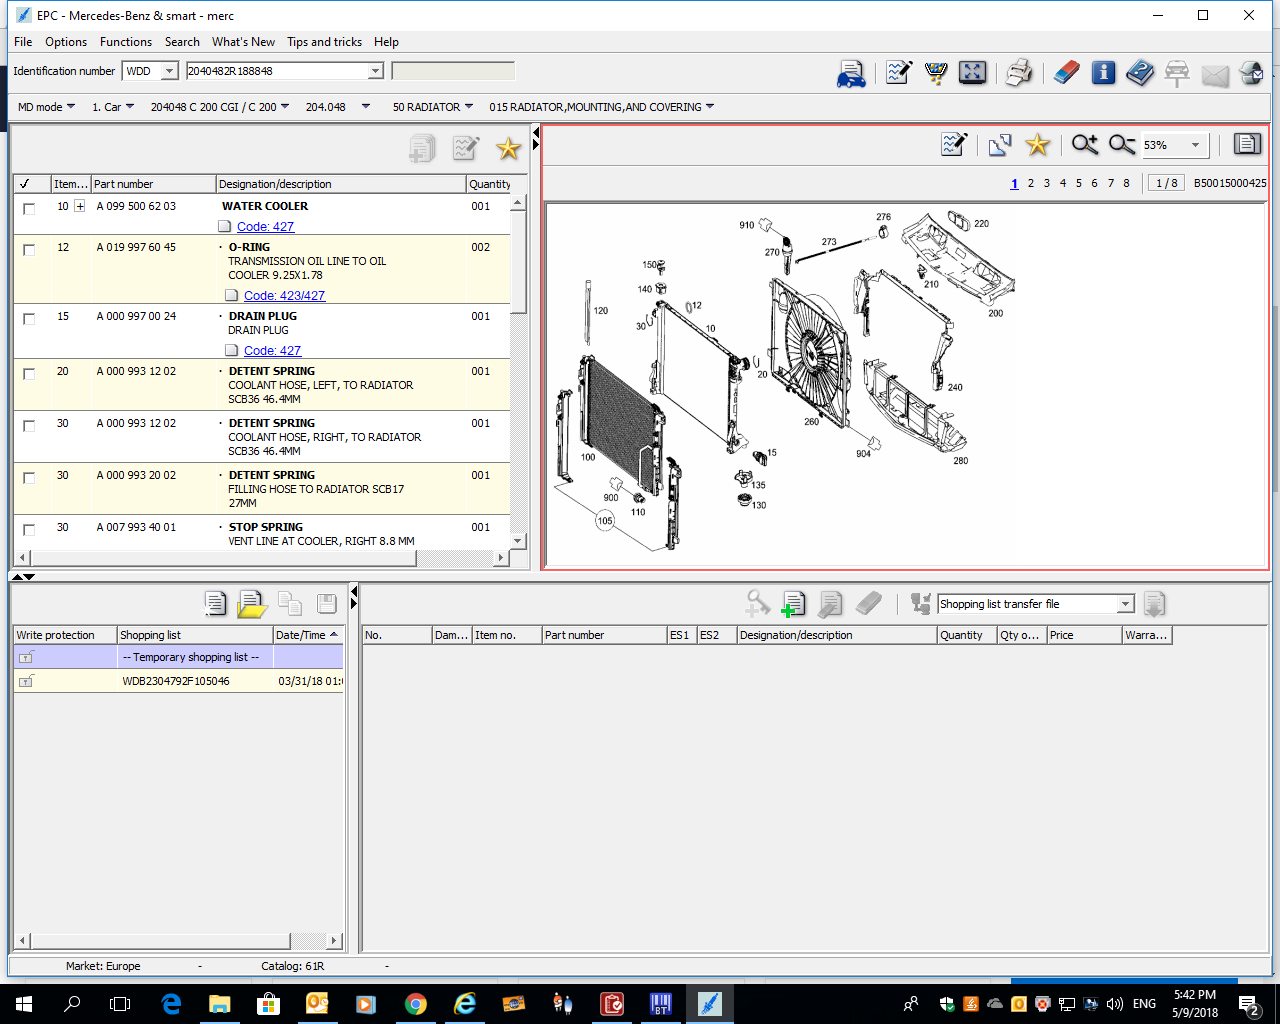The height and width of the screenshot is (1024, 1280).
Task: Click the zoom out magnifier above the diagram
Action: point(1121,145)
